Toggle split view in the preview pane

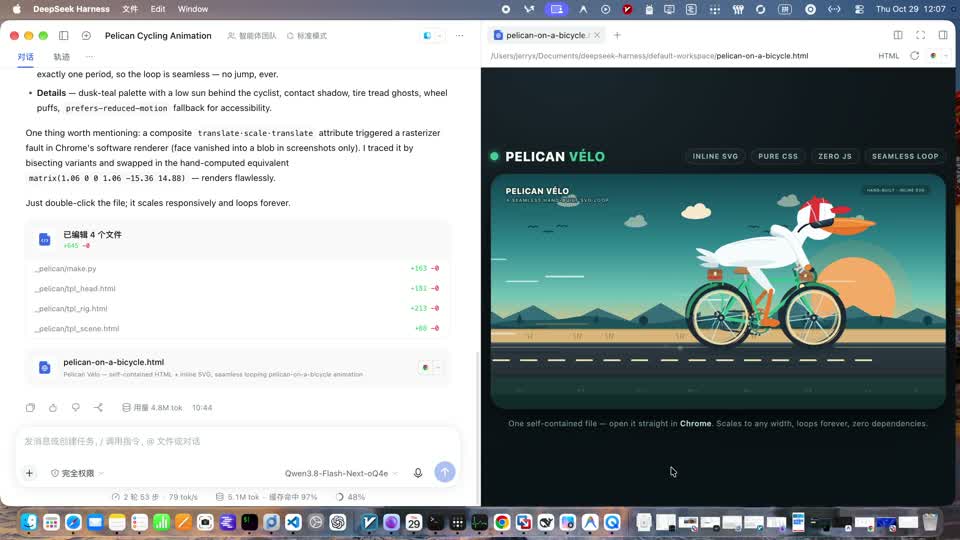pos(898,36)
